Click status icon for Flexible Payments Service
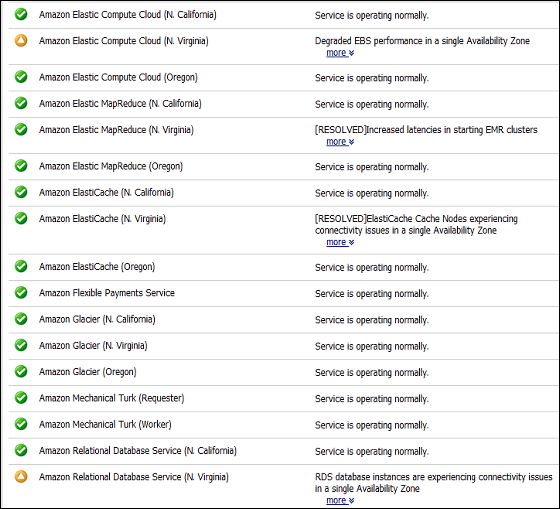Image resolution: width=560 pixels, height=509 pixels. tap(21, 293)
